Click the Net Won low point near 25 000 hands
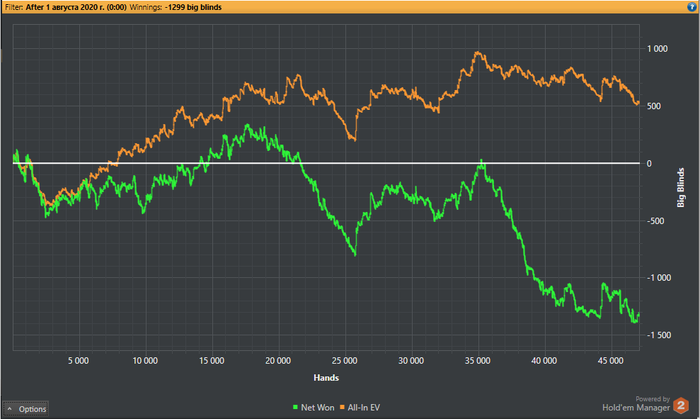Image resolution: width=700 pixels, height=419 pixels. (355, 254)
